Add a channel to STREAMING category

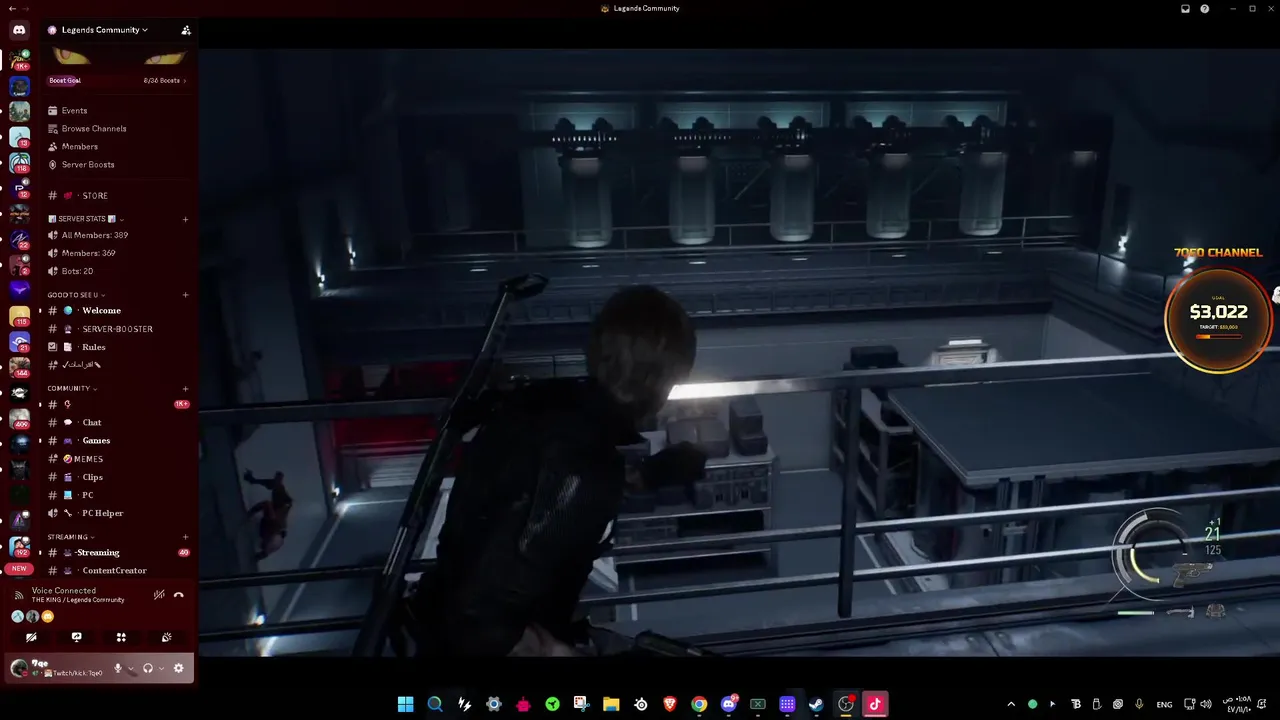point(185,537)
